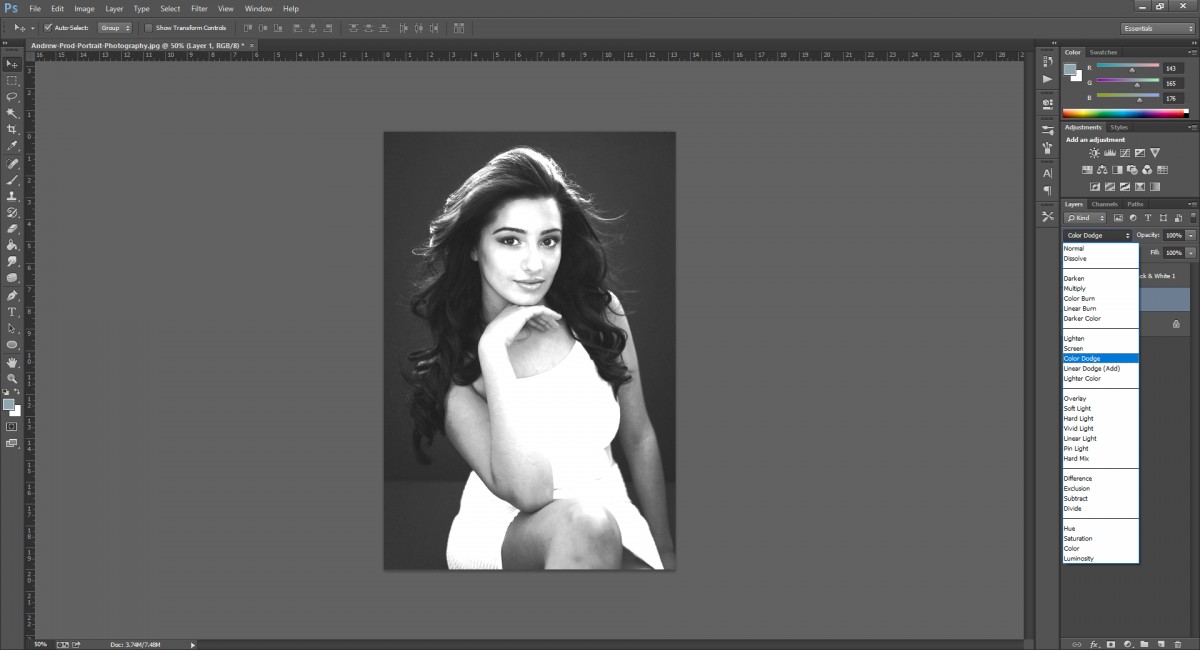Select the Path Selection tool

[x=12, y=328]
